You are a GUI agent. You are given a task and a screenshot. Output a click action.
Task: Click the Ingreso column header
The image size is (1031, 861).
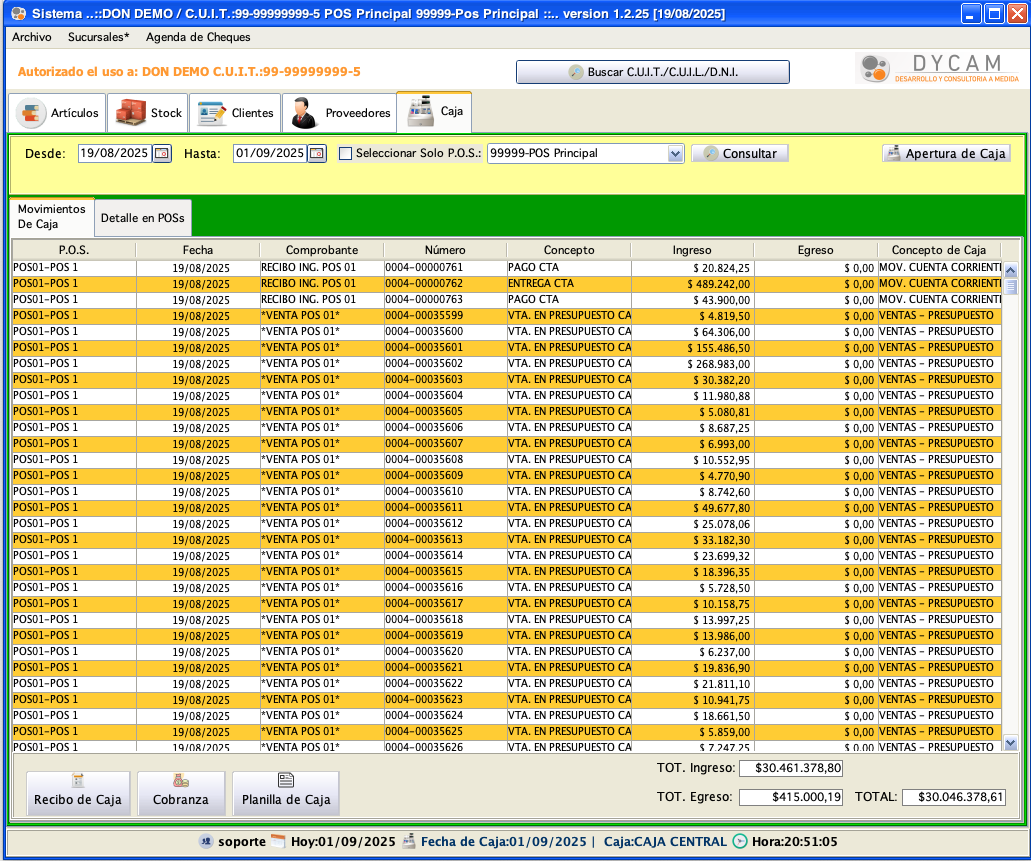point(692,250)
